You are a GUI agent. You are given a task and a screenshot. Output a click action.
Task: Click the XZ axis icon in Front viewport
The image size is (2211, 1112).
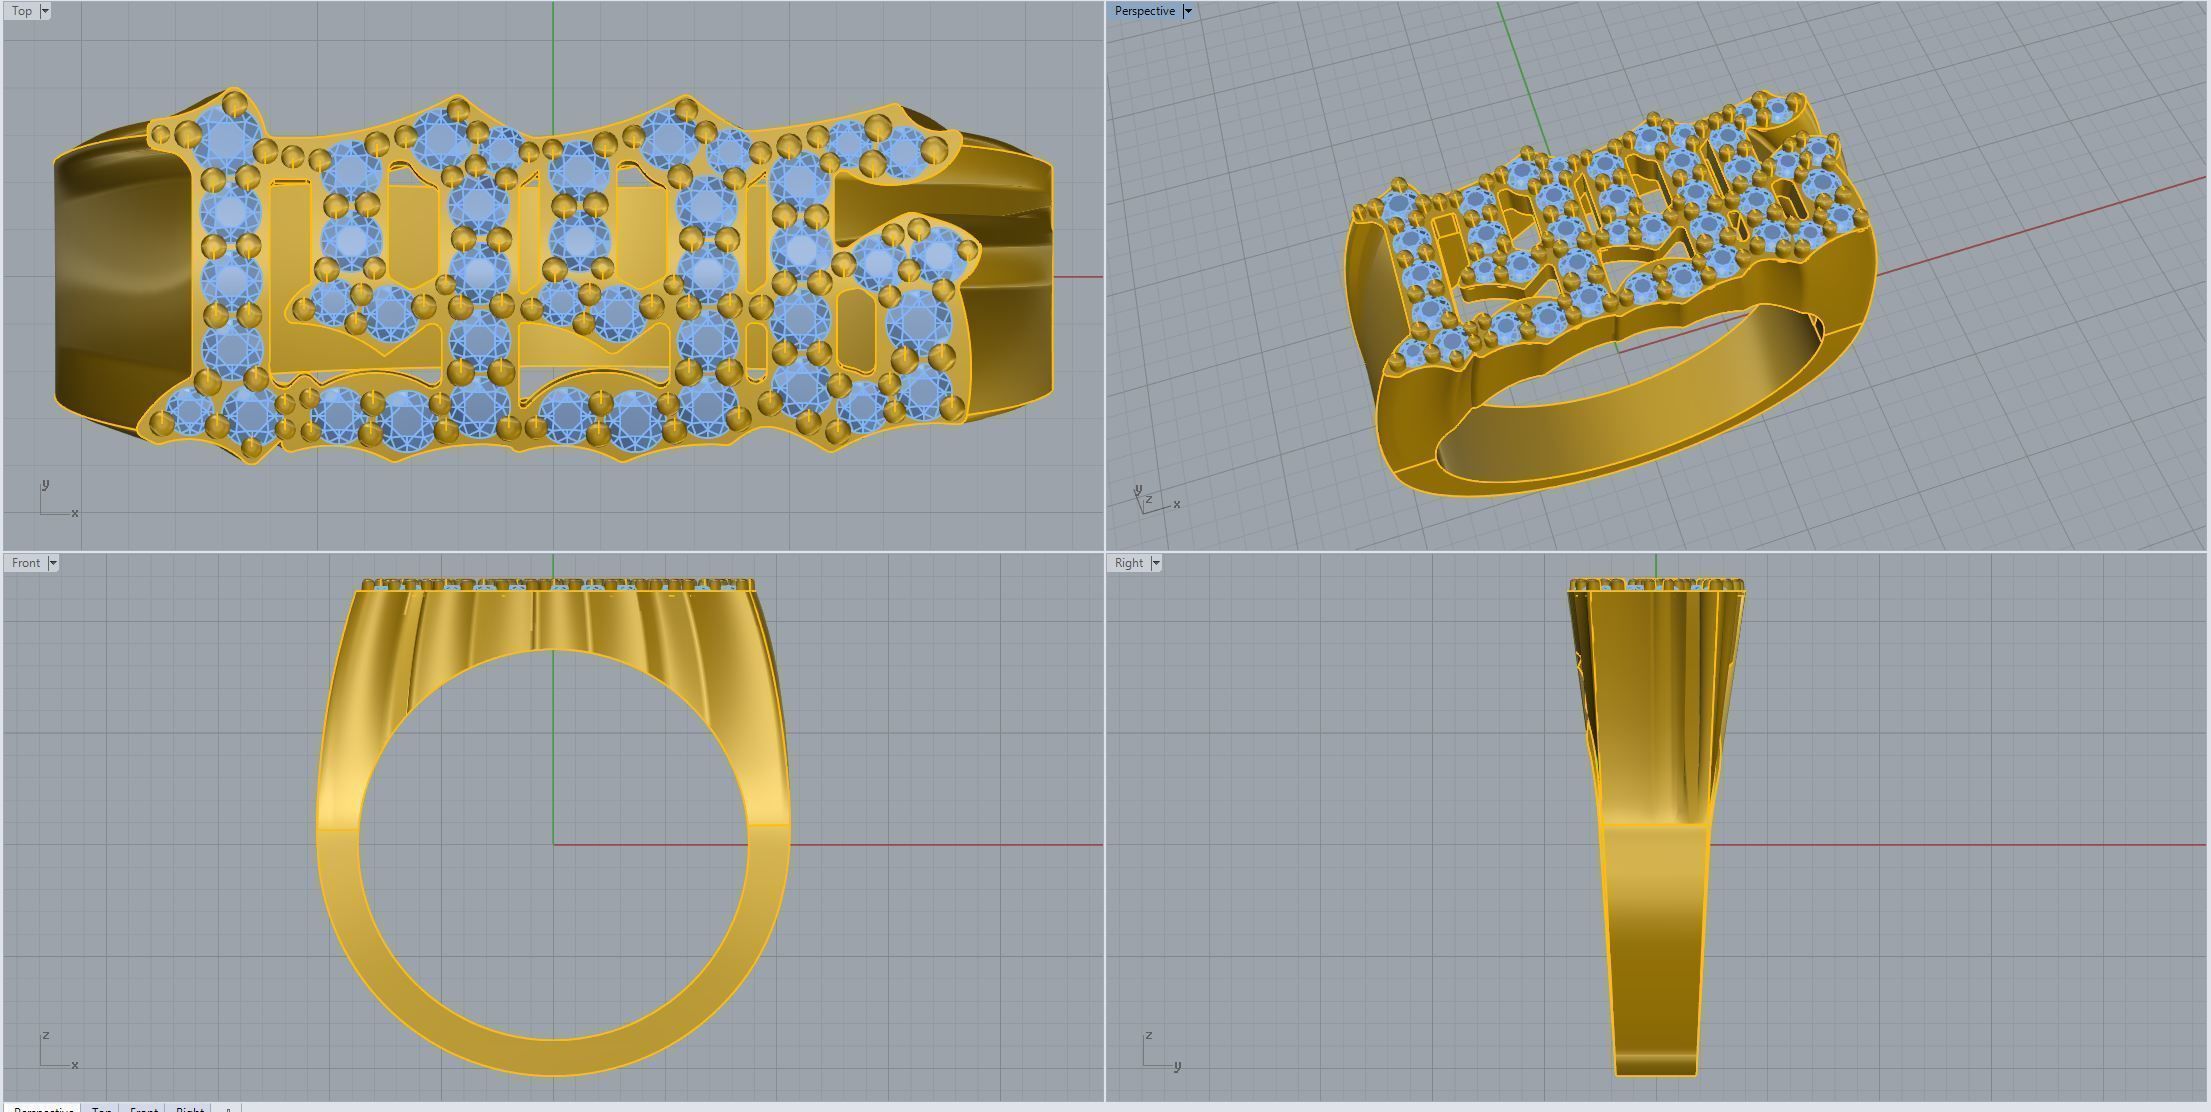pos(57,1052)
